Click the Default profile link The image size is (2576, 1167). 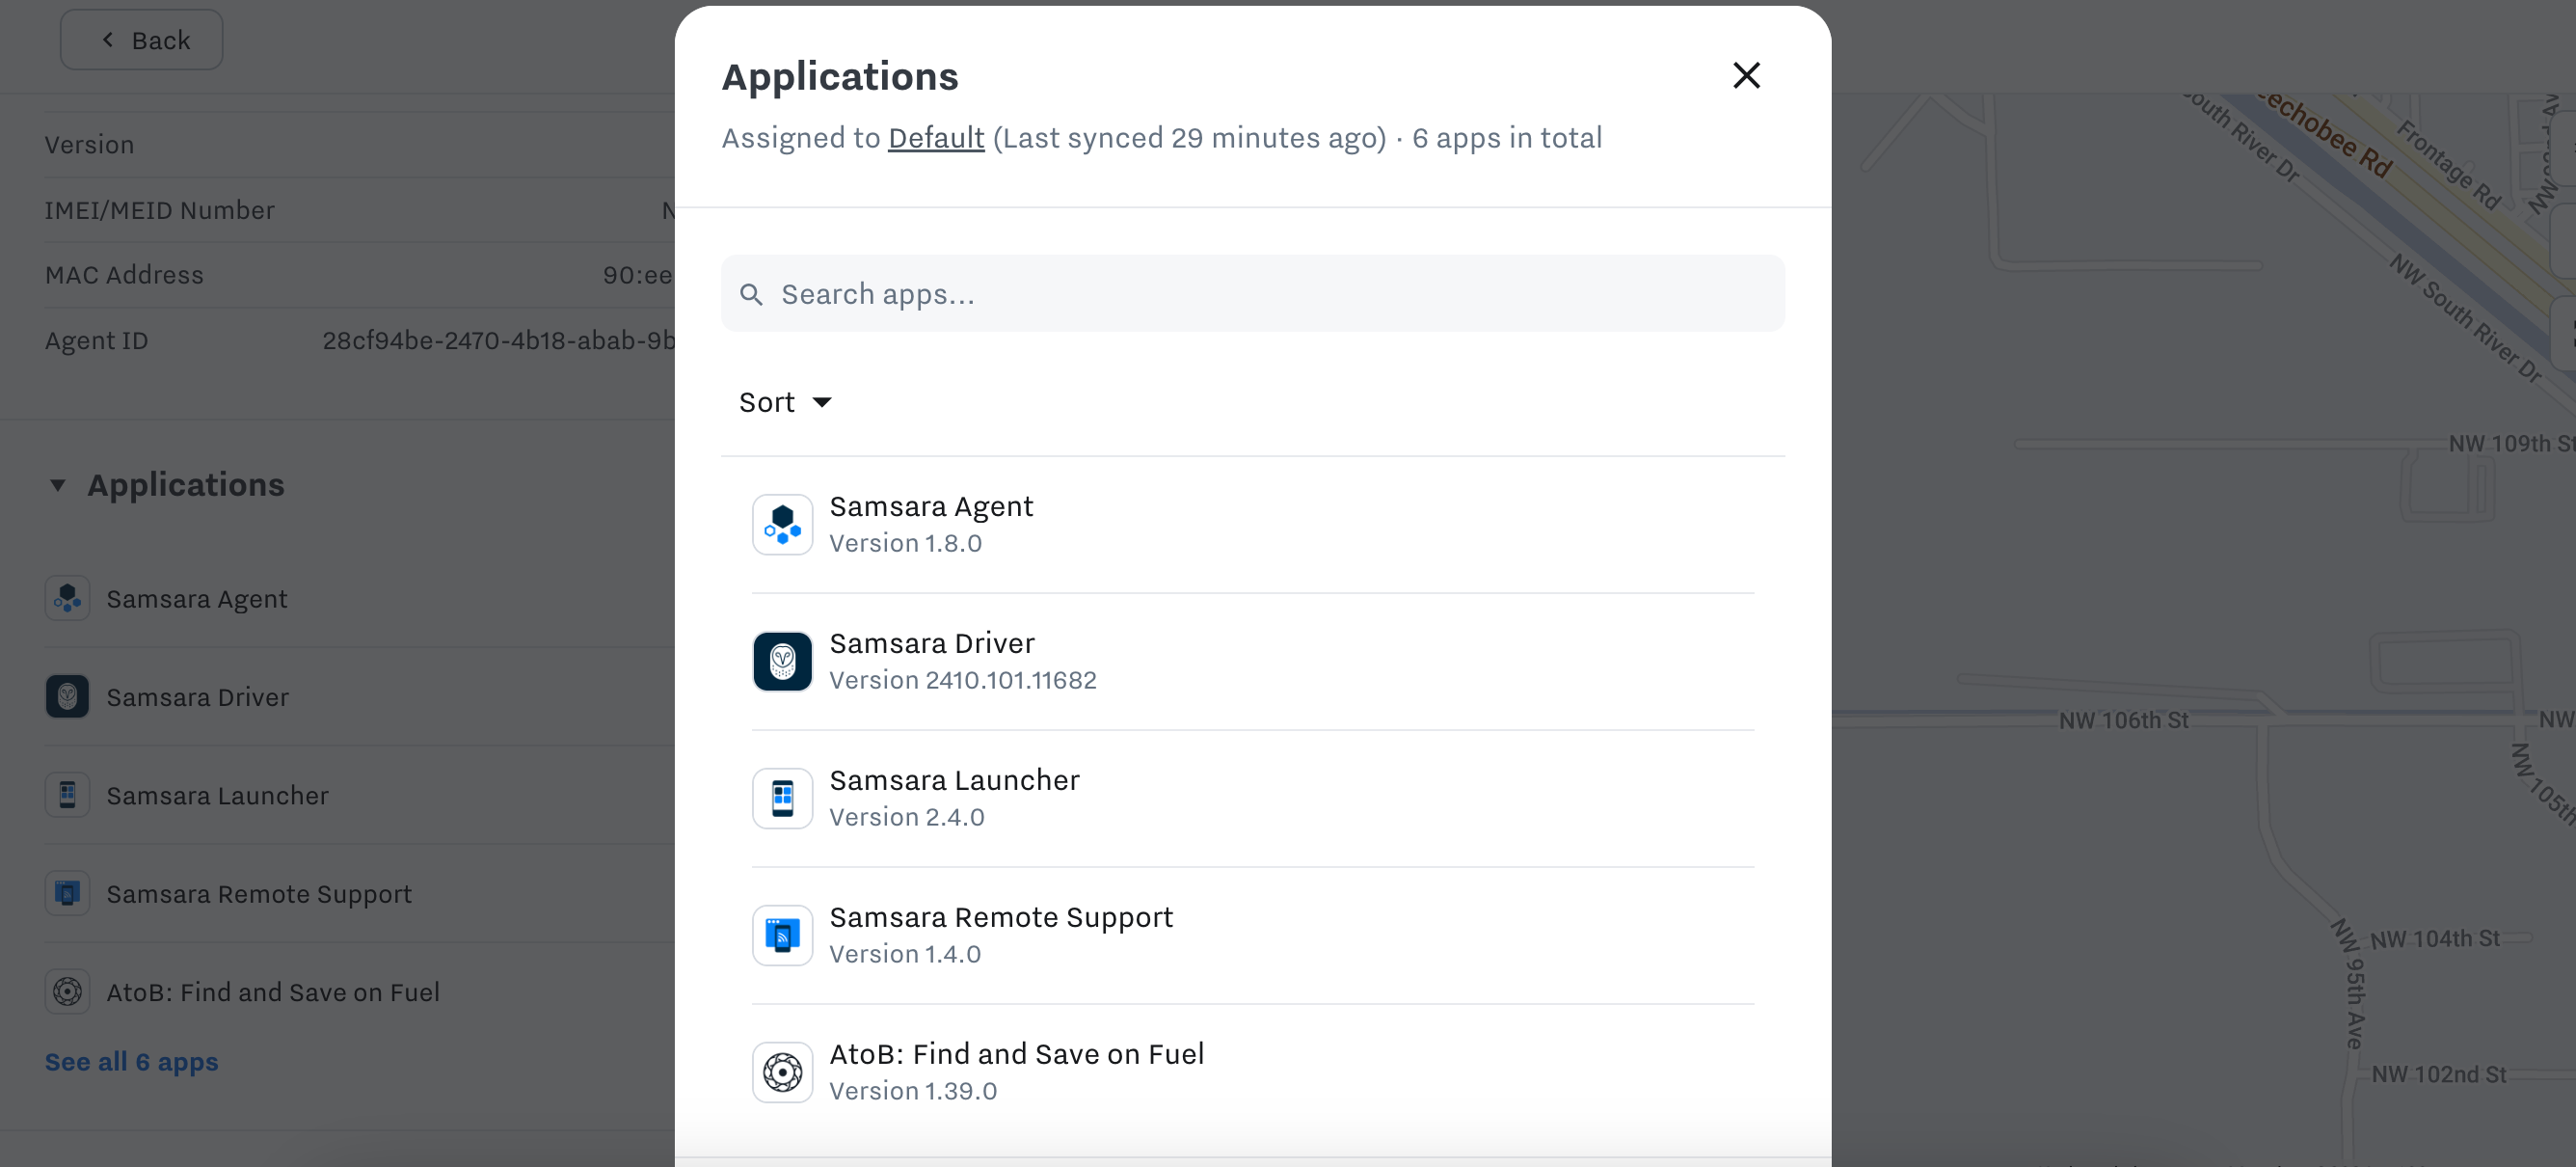[935, 138]
